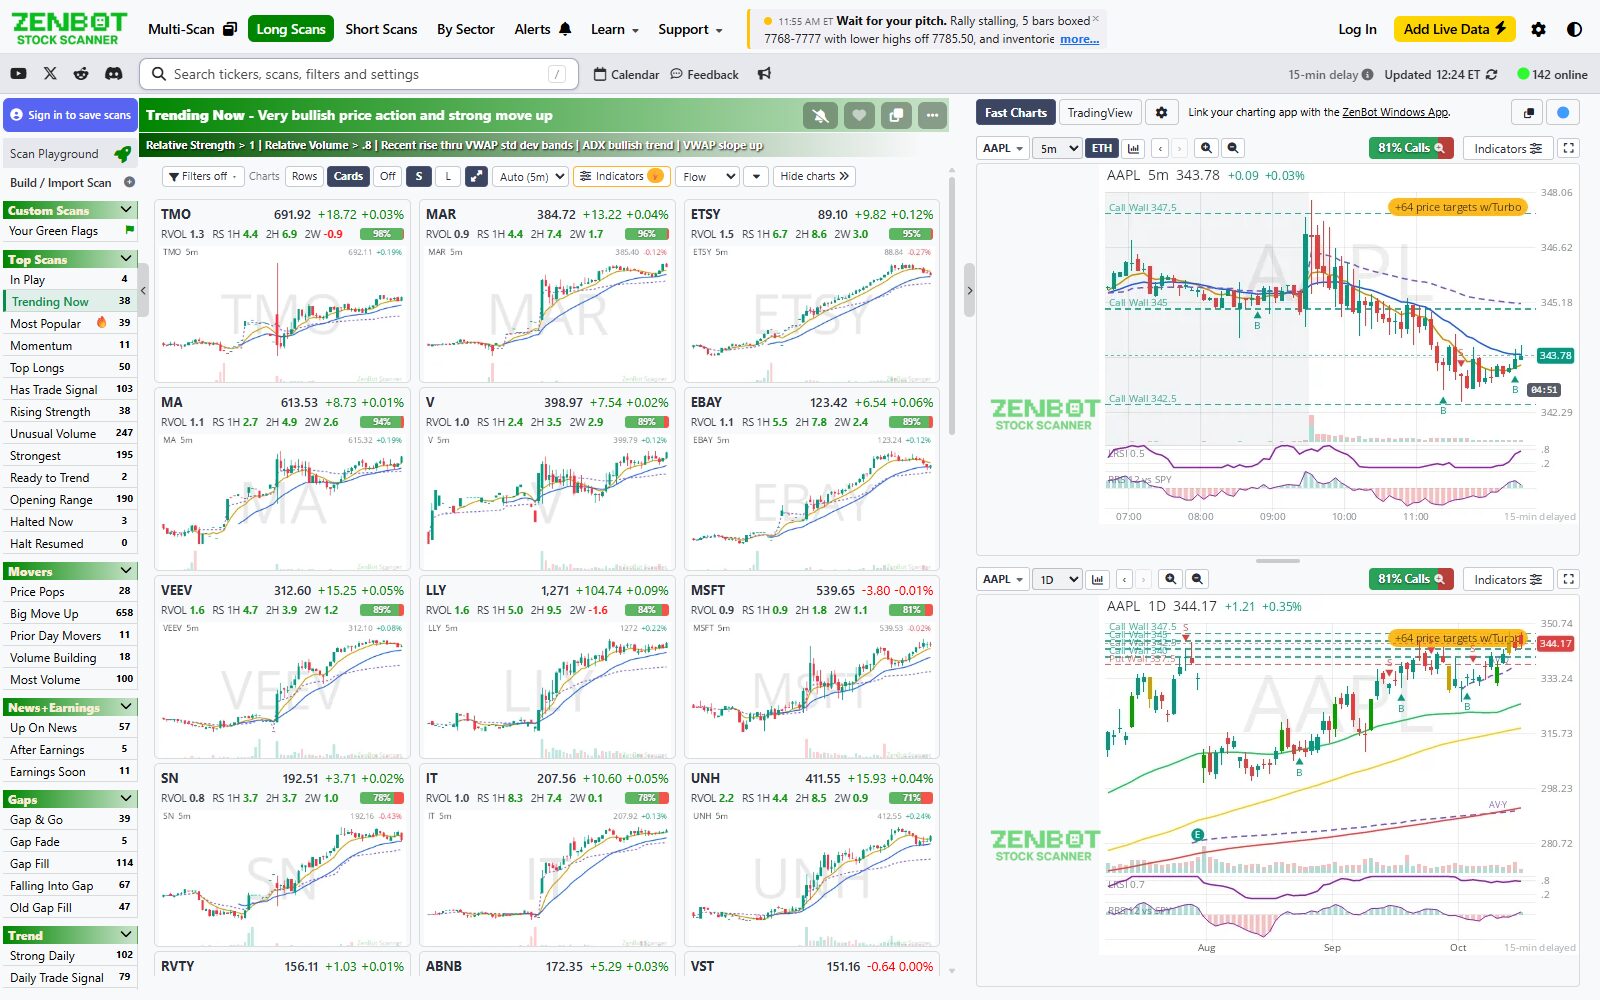1600x1000 pixels.
Task: Open the X (Twitter) social icon
Action: [50, 74]
